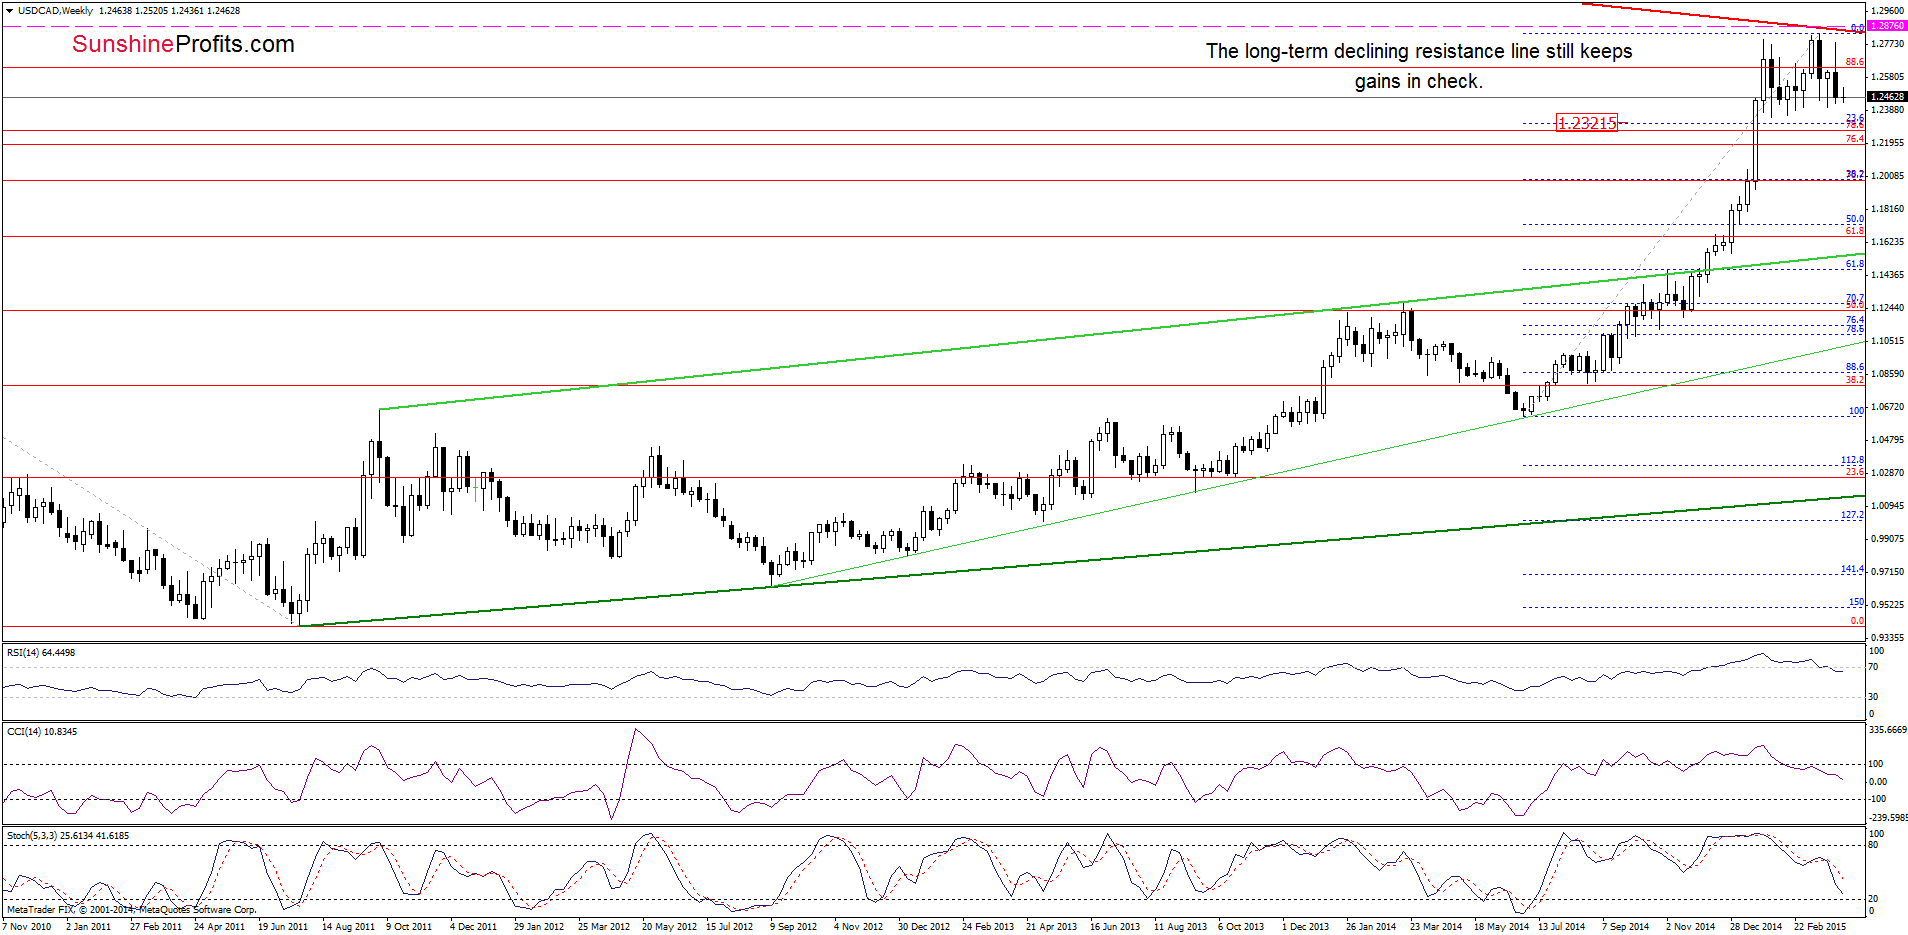Click the 1.00945 price axis value
Viewport: 1908px width, 935px height.
point(1887,506)
